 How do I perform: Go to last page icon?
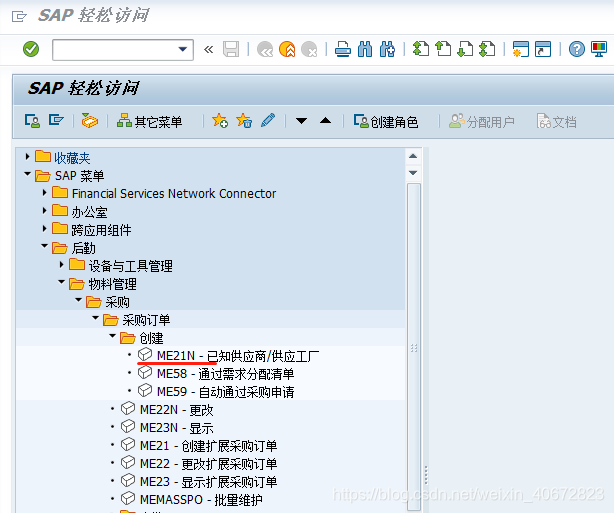click(x=487, y=49)
